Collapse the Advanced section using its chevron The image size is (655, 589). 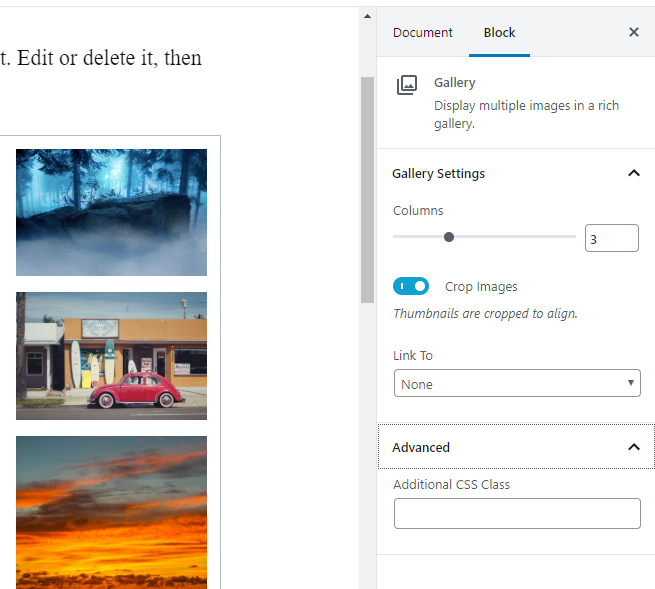(x=633, y=447)
